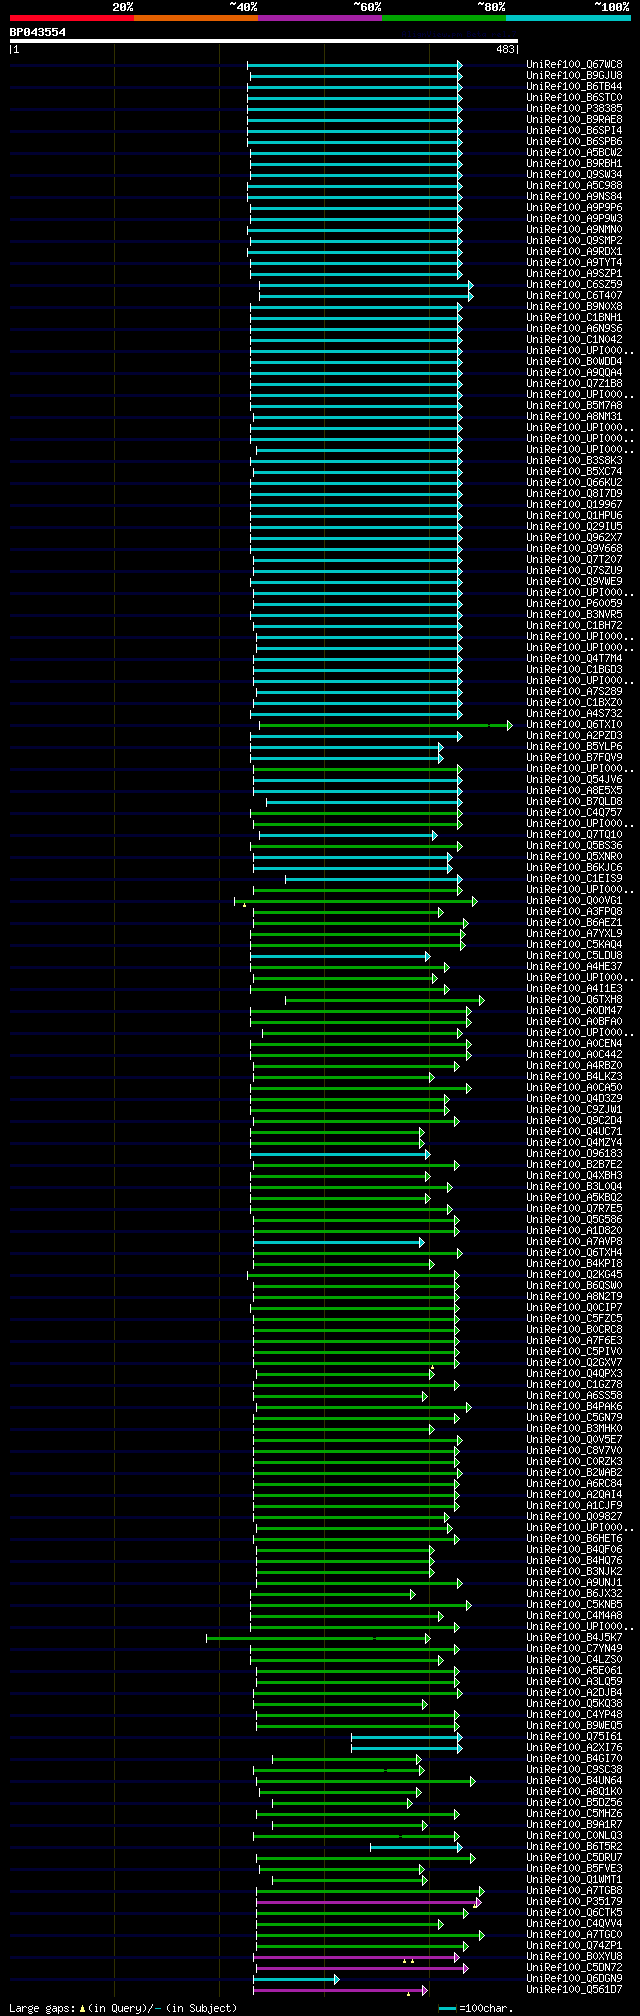640x2016 pixels.
Task: Select the UniRef100_B6TB44 label
Action: click(574, 86)
